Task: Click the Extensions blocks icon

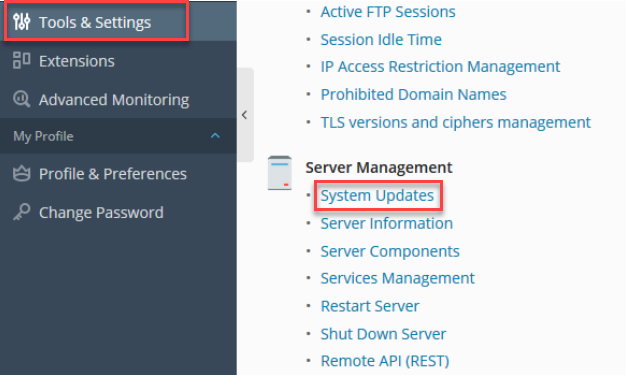Action: tap(22, 60)
